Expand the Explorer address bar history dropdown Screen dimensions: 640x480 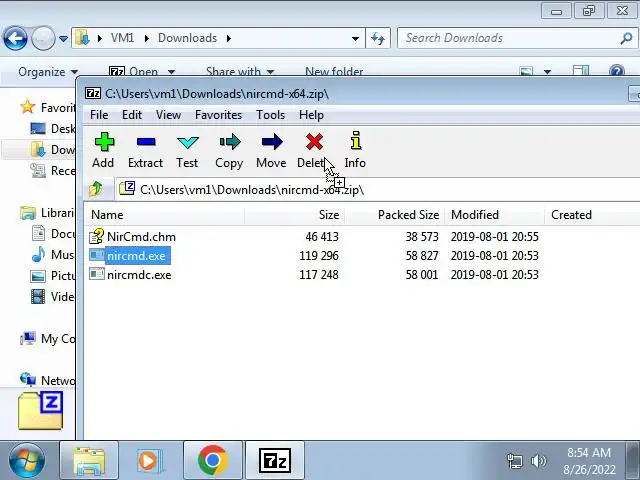355,39
